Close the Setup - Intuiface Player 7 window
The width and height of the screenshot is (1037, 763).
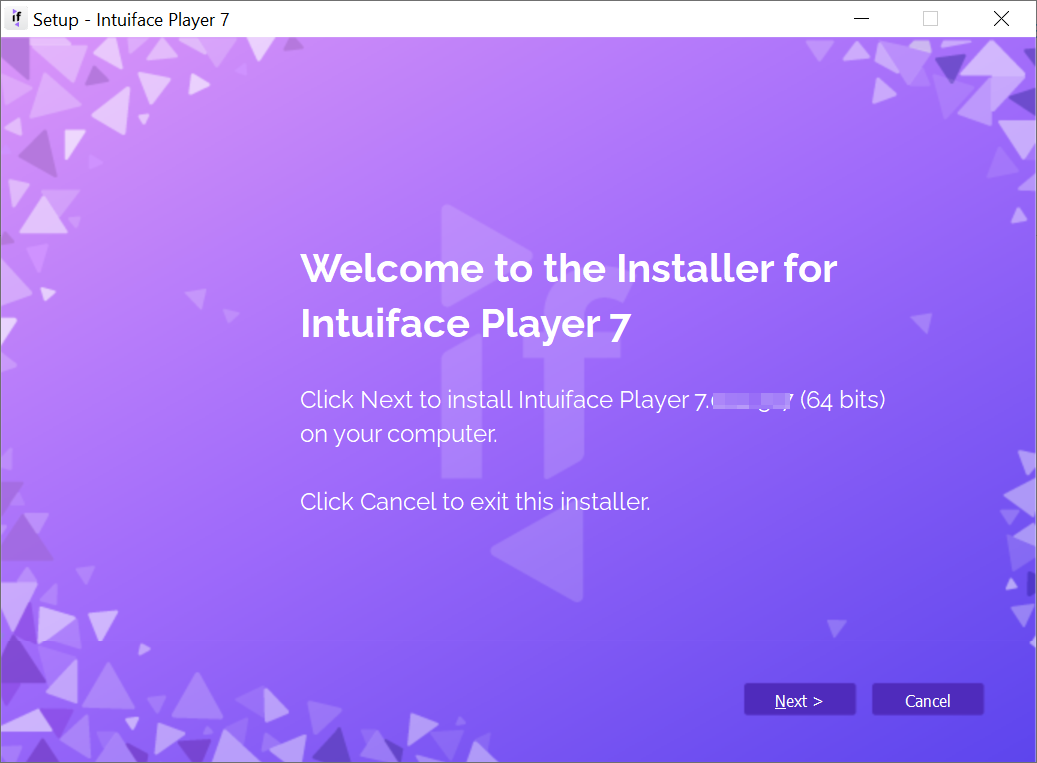[x=1001, y=19]
